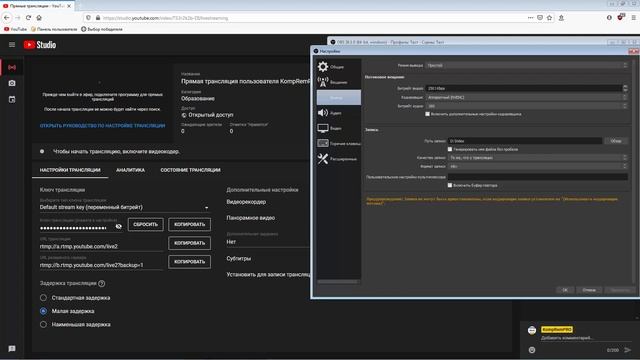Click the YouTube Studio hamburger menu
The width and height of the screenshot is (640, 360).
pos(12,44)
